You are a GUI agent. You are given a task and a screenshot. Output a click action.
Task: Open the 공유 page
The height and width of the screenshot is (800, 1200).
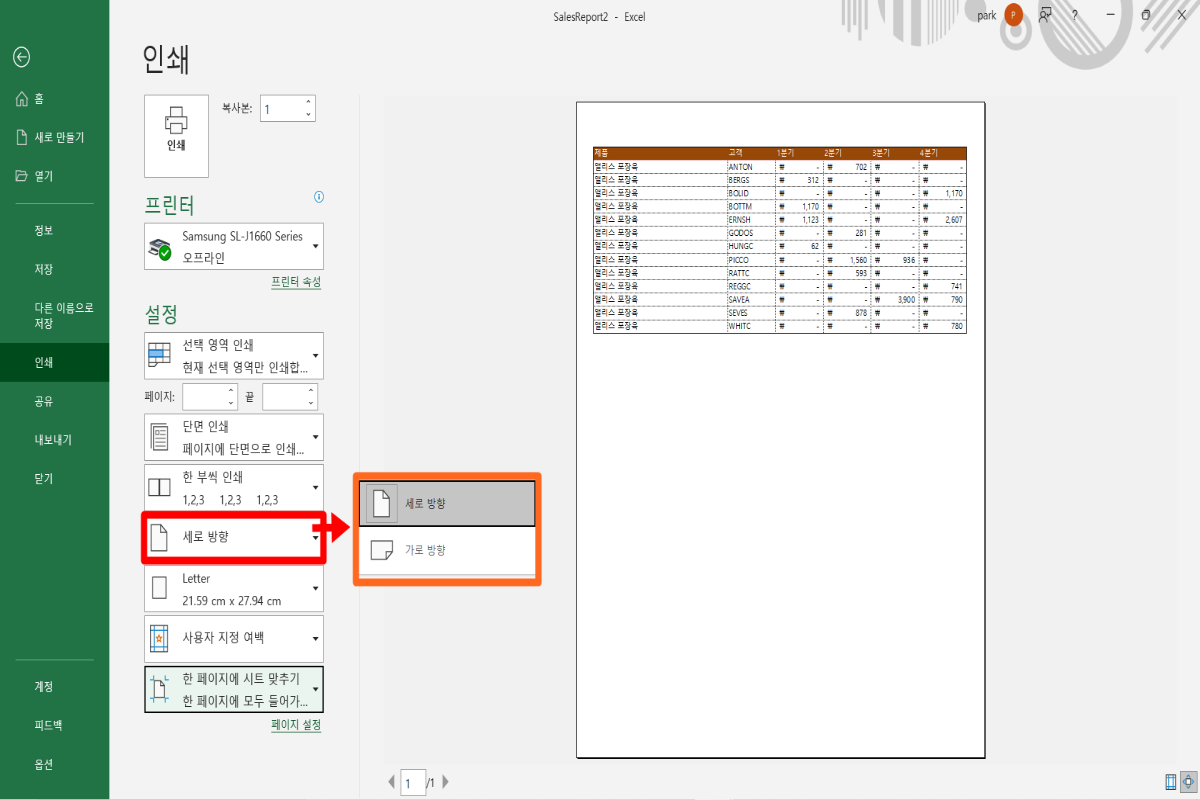tap(54, 401)
